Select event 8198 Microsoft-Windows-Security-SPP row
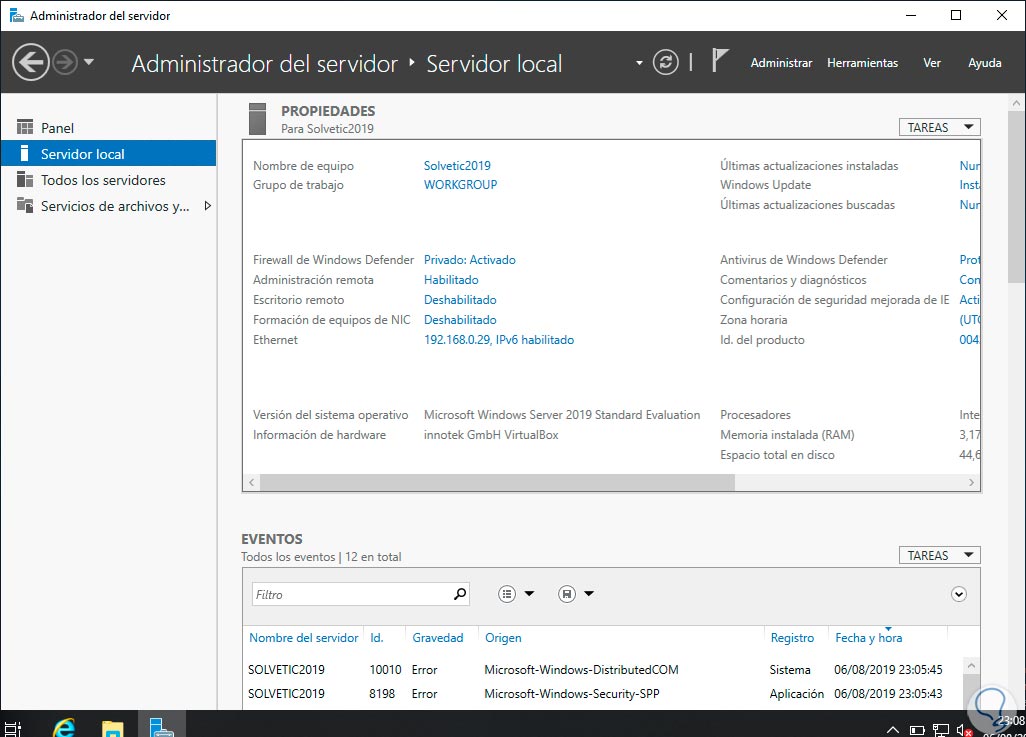Screen dimensions: 1026x737 pos(602,694)
